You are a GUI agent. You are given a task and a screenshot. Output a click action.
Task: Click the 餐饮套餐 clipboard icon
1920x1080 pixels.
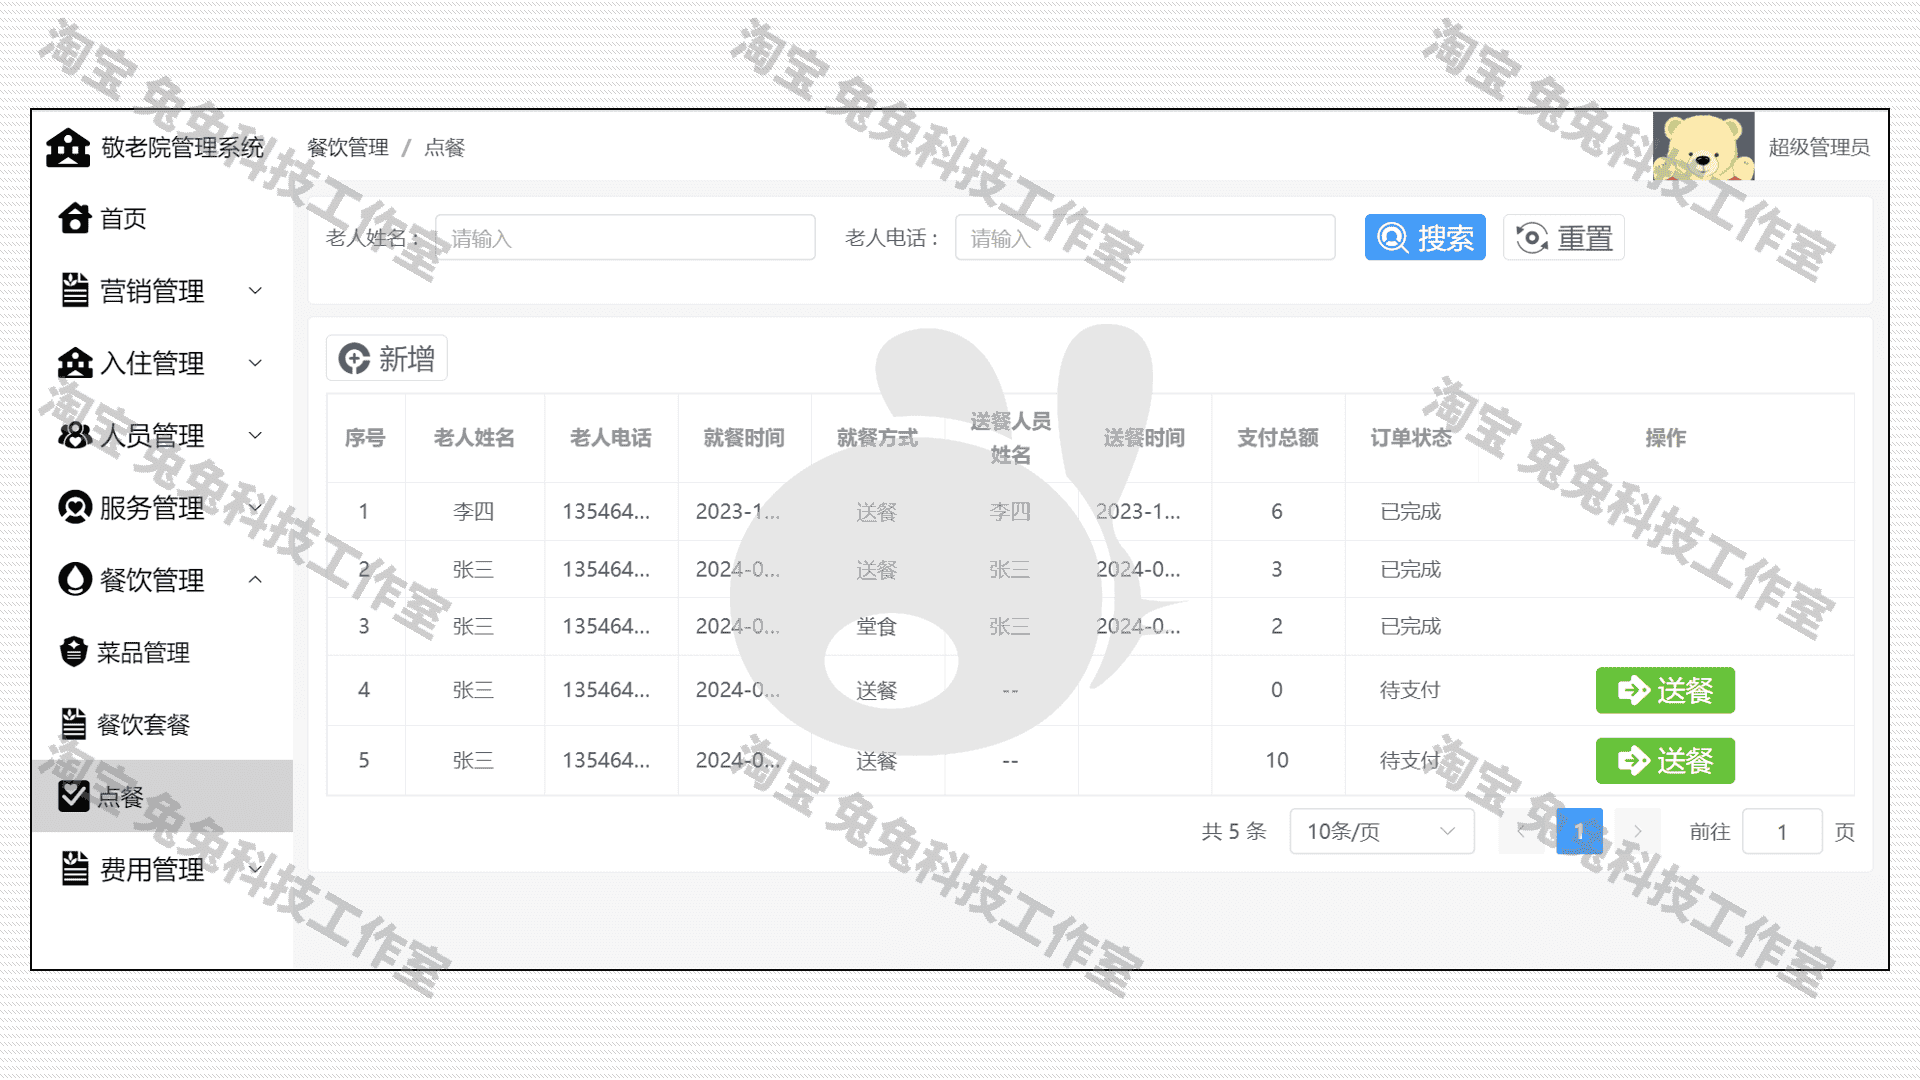pos(74,724)
